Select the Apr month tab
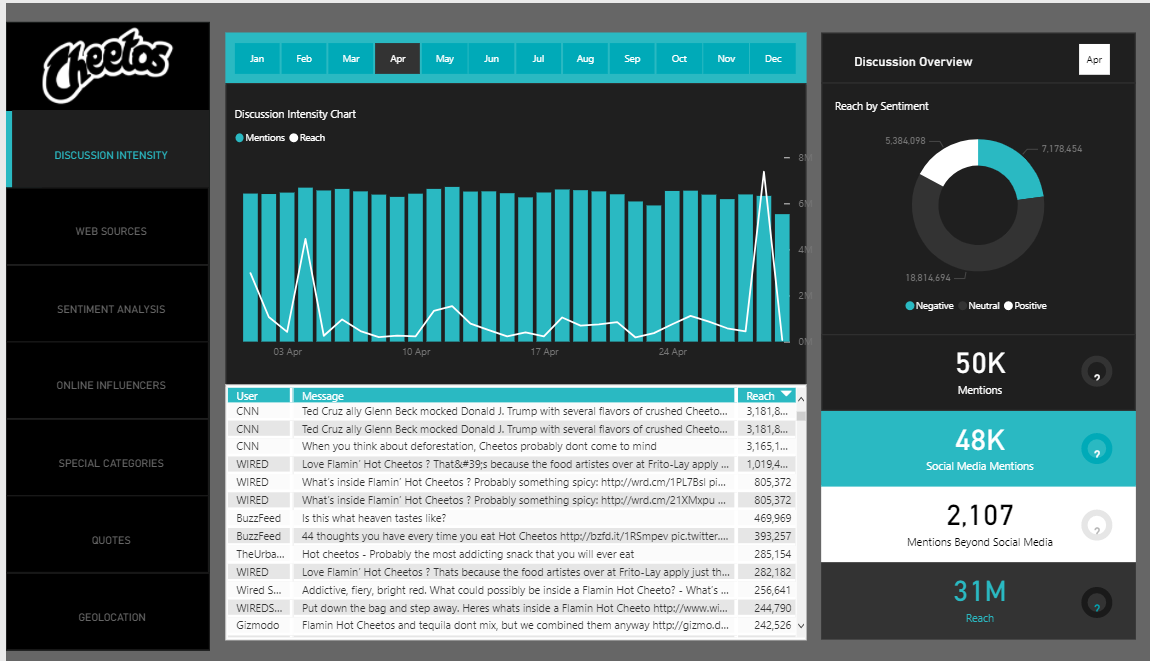Image resolution: width=1150 pixels, height=661 pixels. coord(398,59)
